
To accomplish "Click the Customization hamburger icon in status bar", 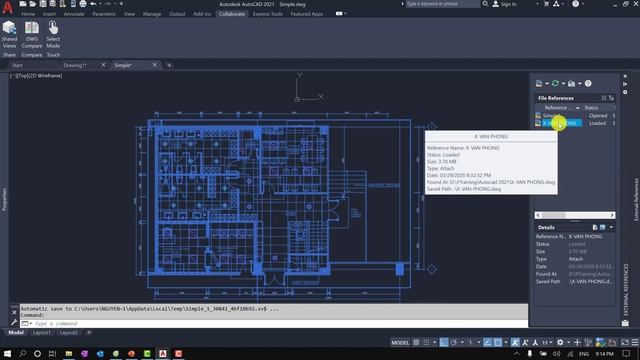I will 635,342.
